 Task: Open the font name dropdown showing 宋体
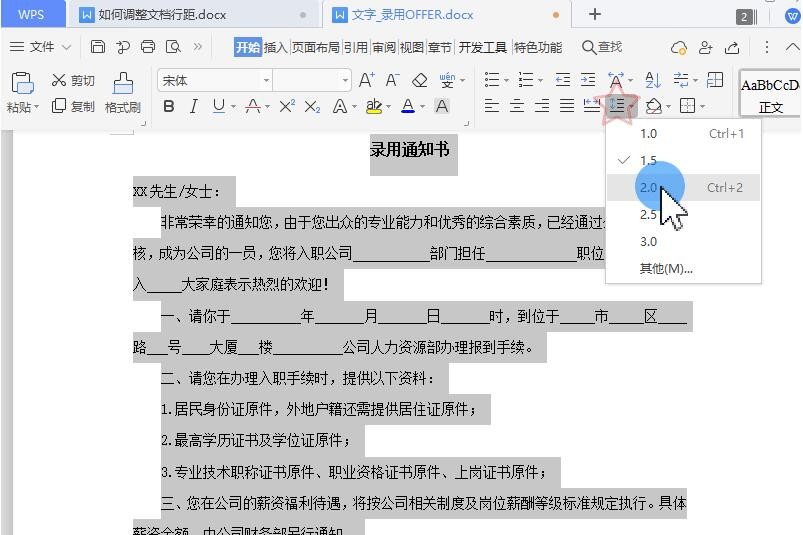click(215, 81)
